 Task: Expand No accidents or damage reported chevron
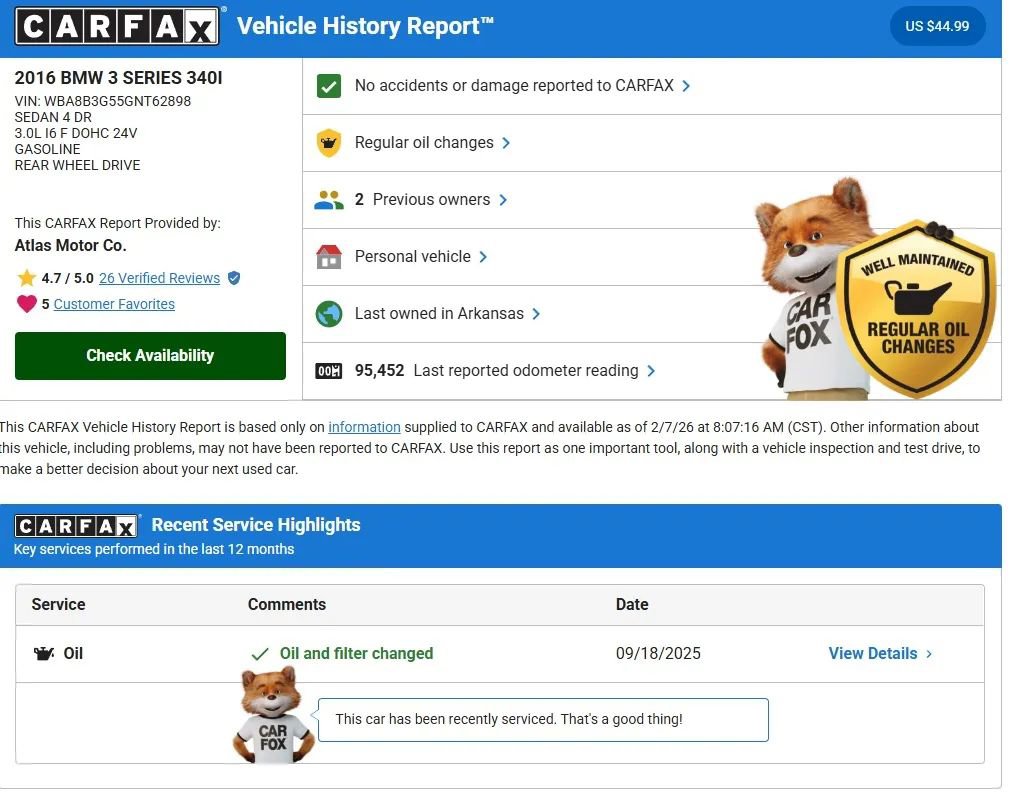coord(686,86)
